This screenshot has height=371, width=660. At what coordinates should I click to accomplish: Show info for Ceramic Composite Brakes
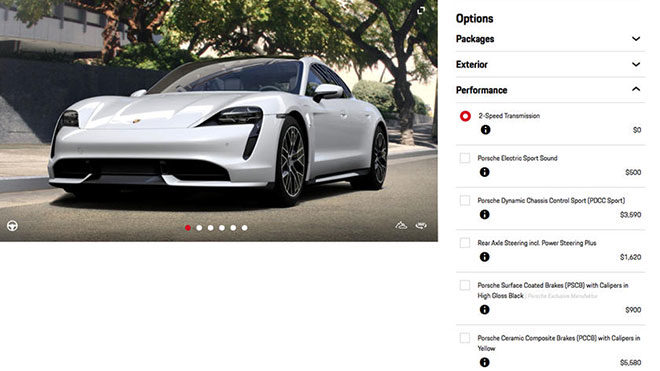tap(484, 362)
